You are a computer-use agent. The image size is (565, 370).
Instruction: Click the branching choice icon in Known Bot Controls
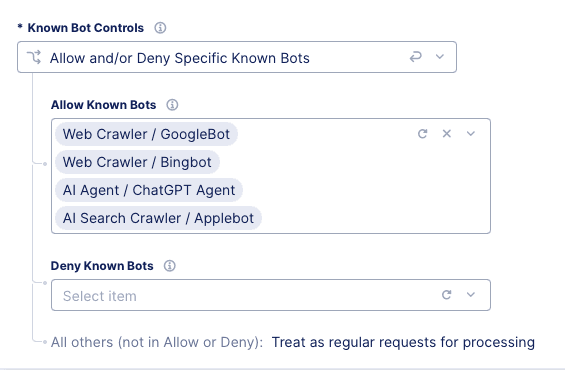[x=34, y=57]
